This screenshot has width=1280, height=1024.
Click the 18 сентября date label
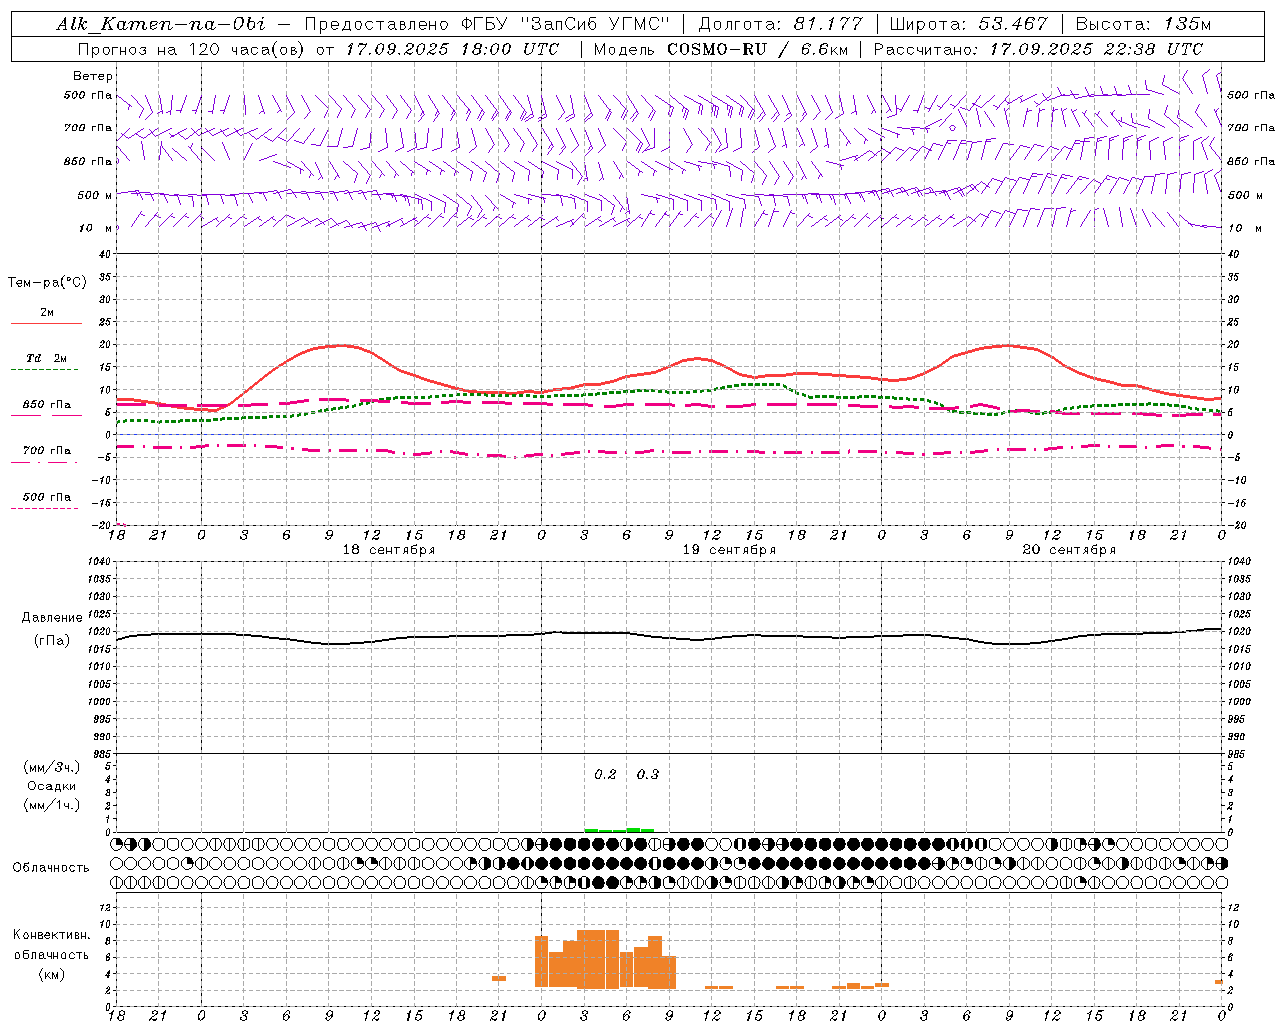pos(389,550)
